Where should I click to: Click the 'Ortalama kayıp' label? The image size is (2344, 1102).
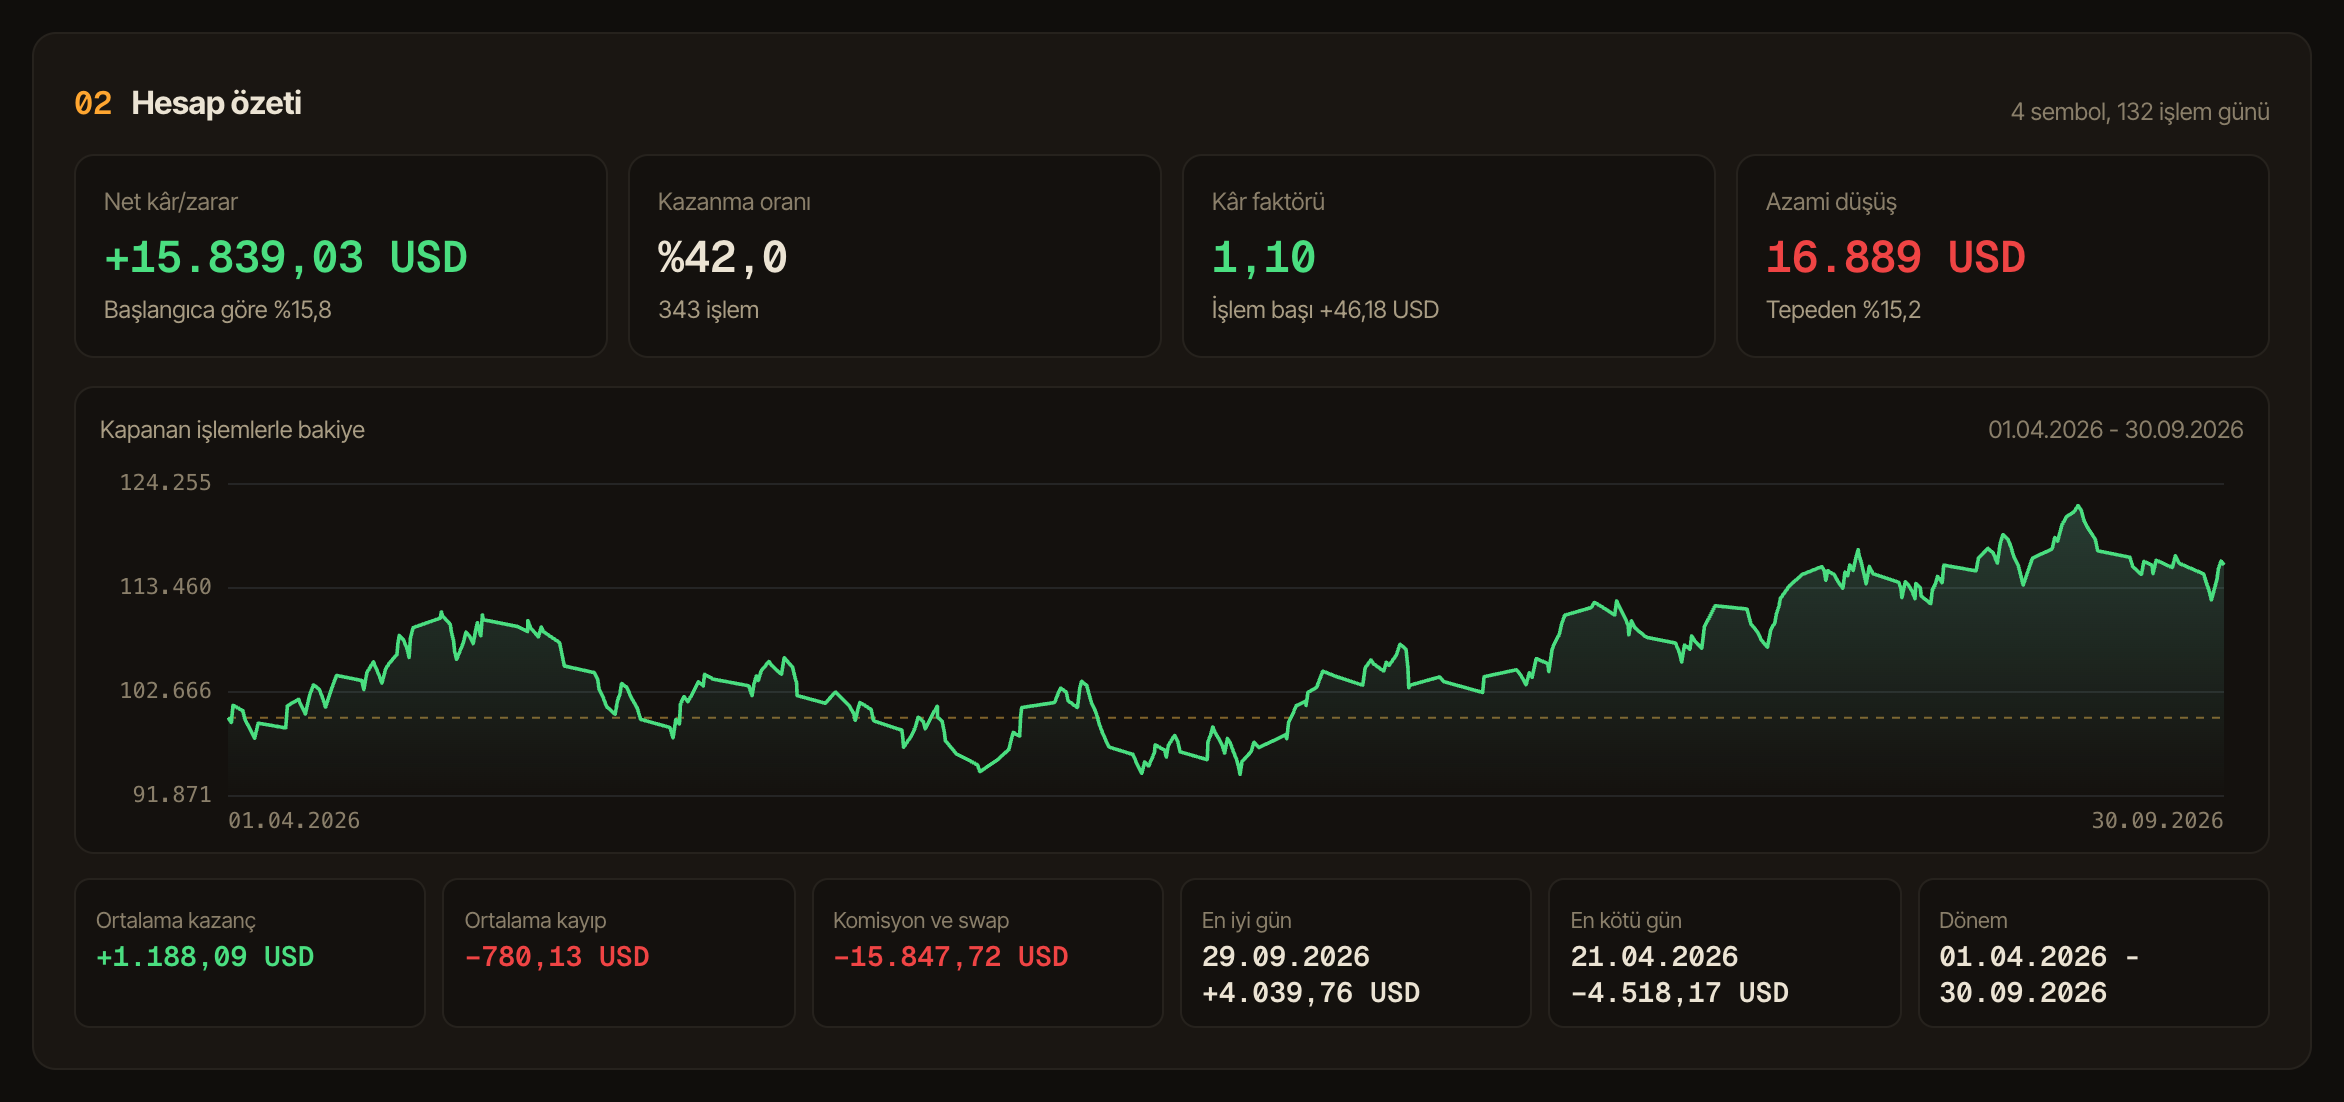click(535, 920)
